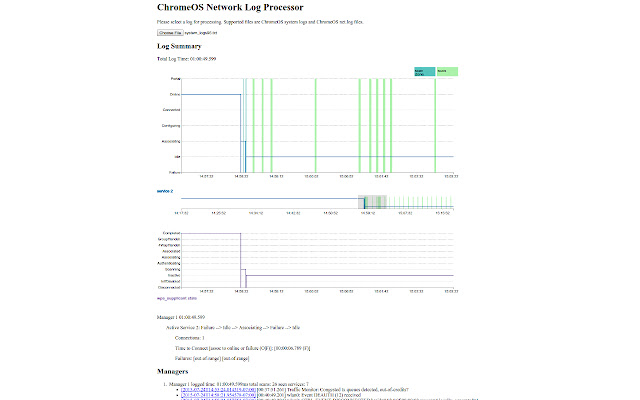640x400 pixels.
Task: Click the Active Service 2 state transitions line
Action: [x=233, y=328]
